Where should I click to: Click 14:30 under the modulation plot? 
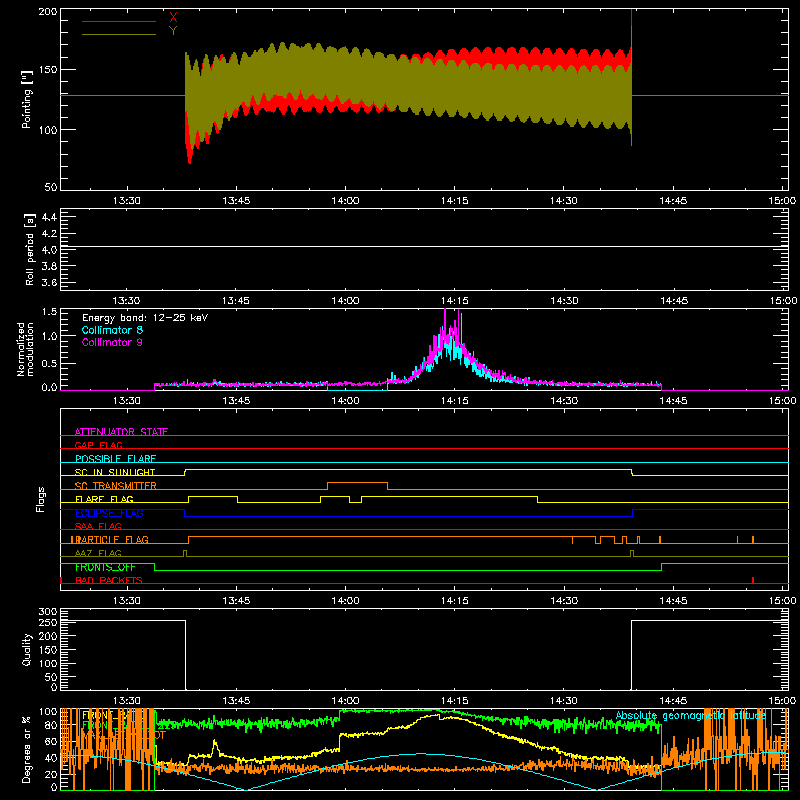pyautogui.click(x=564, y=401)
